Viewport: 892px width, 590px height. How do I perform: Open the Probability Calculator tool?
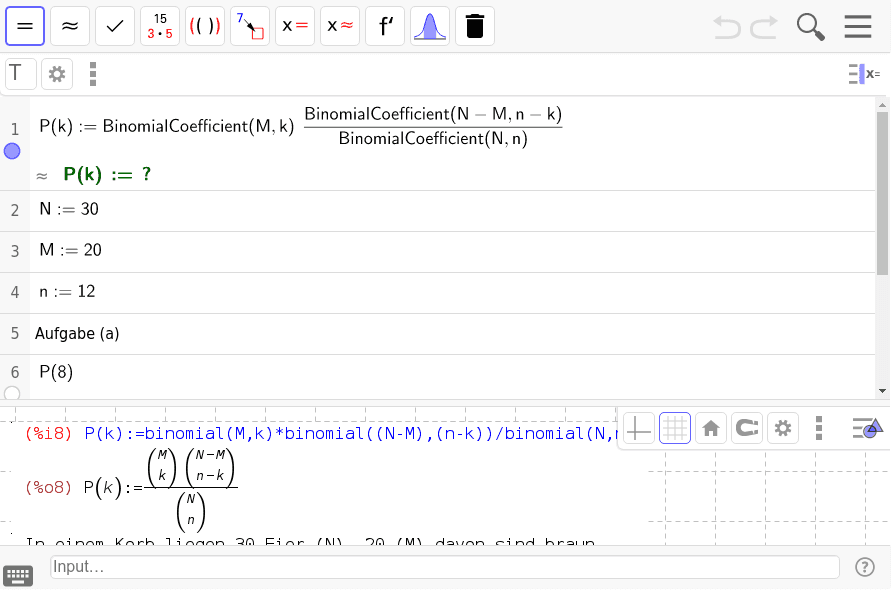tap(430, 26)
